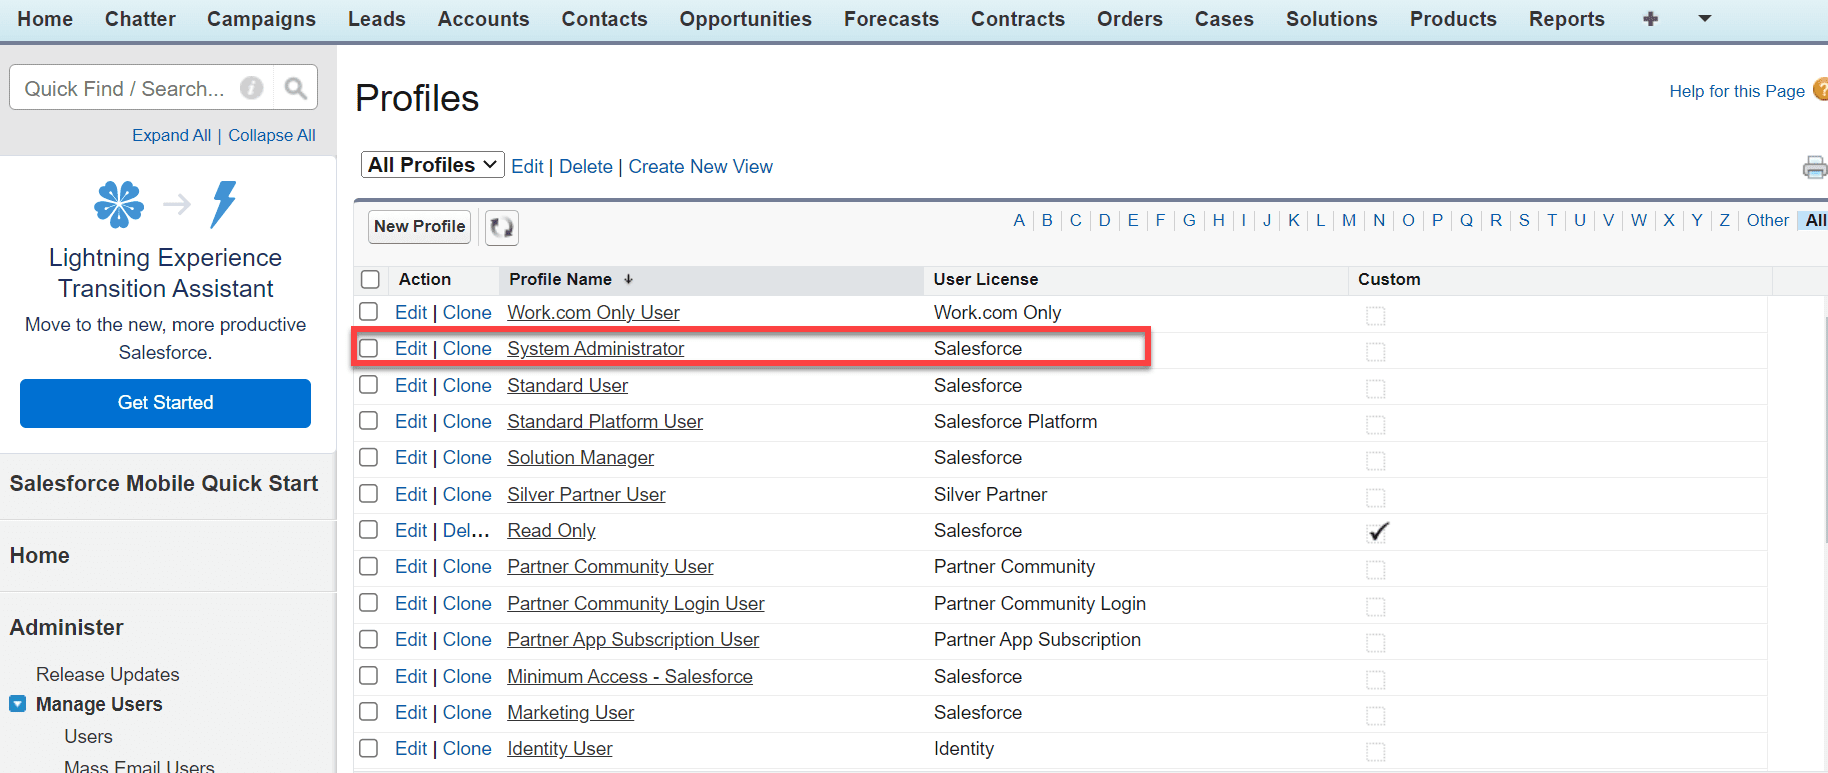Screen dimensions: 1828x773
Task: Check the Read Only row checkbox
Action: [x=369, y=530]
